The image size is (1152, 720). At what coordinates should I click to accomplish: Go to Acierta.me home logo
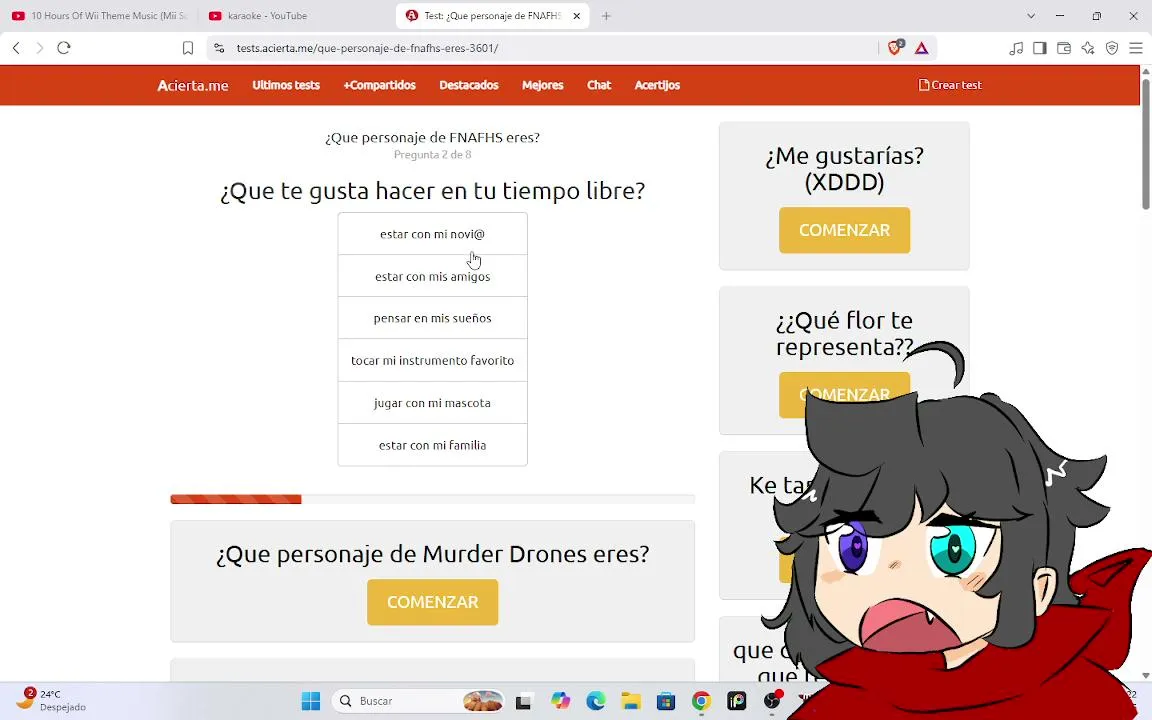click(192, 85)
